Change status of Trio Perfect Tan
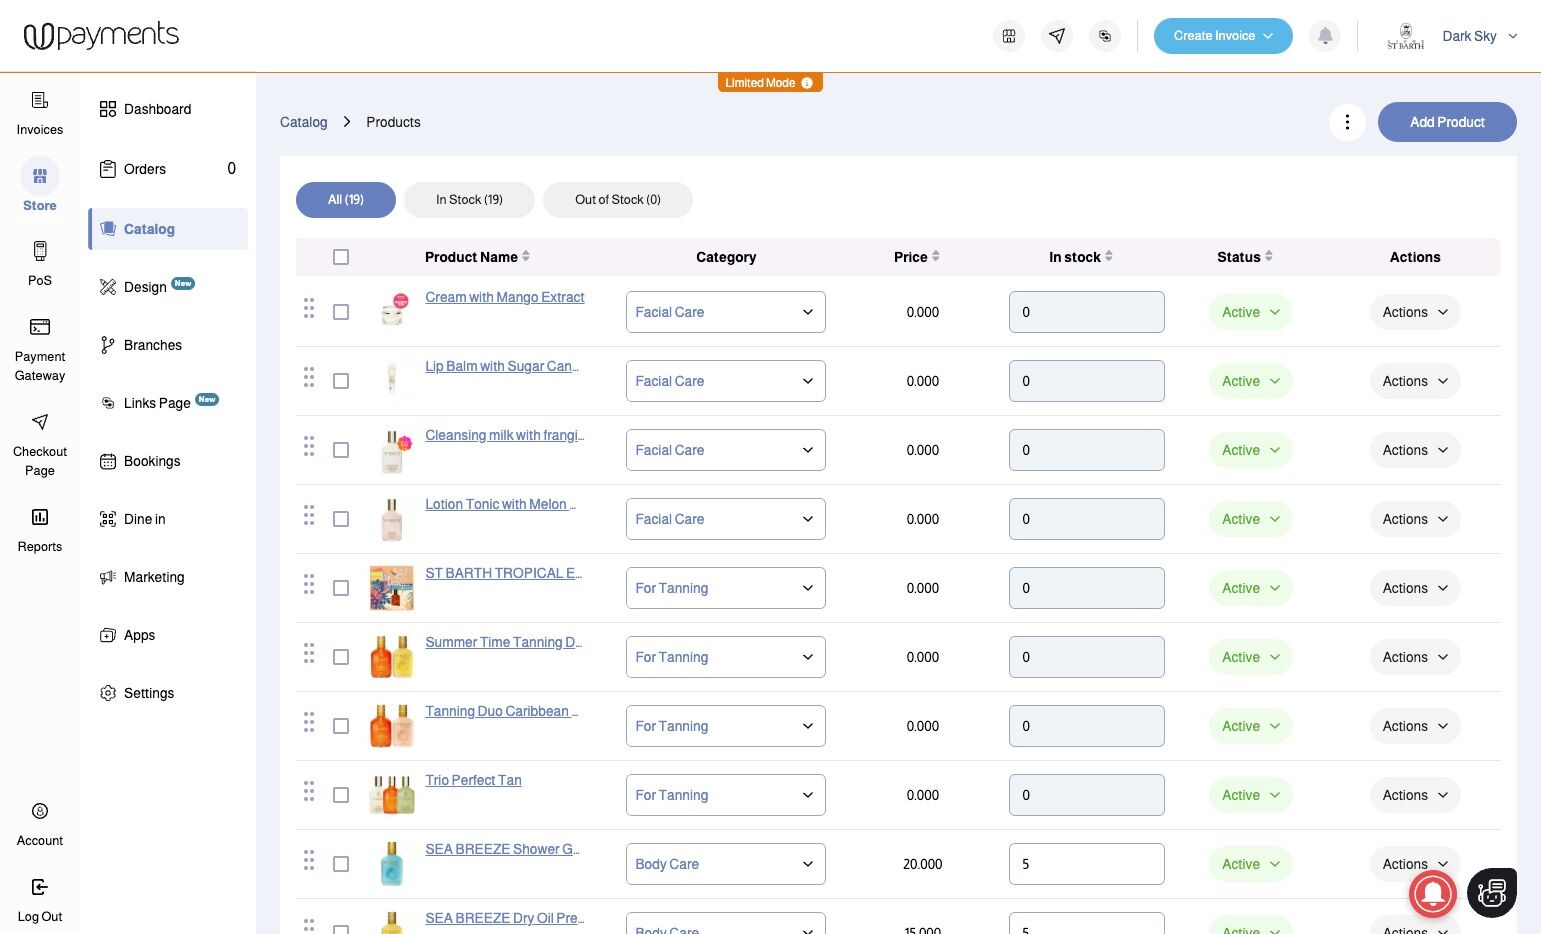Screen dimensions: 1541x934 [1251, 795]
